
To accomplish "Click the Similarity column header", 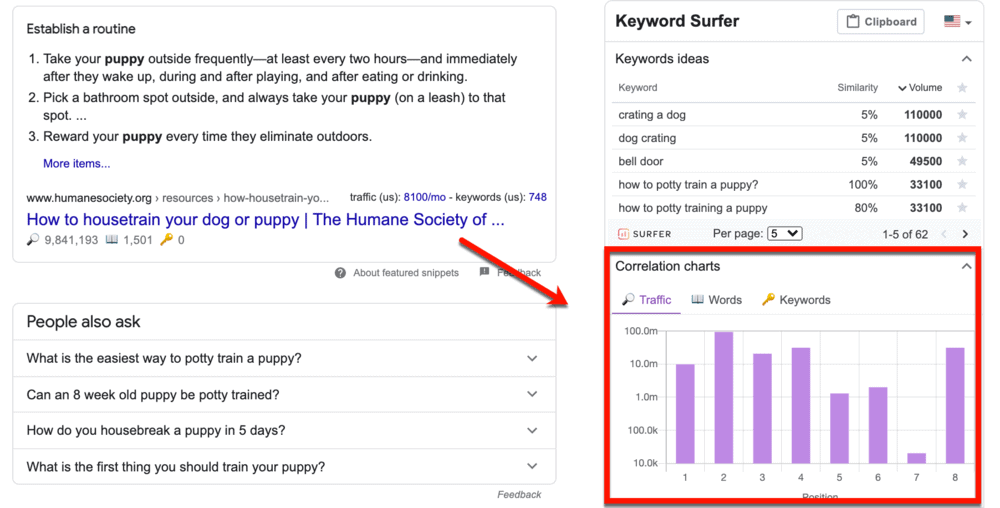I will [x=857, y=88].
